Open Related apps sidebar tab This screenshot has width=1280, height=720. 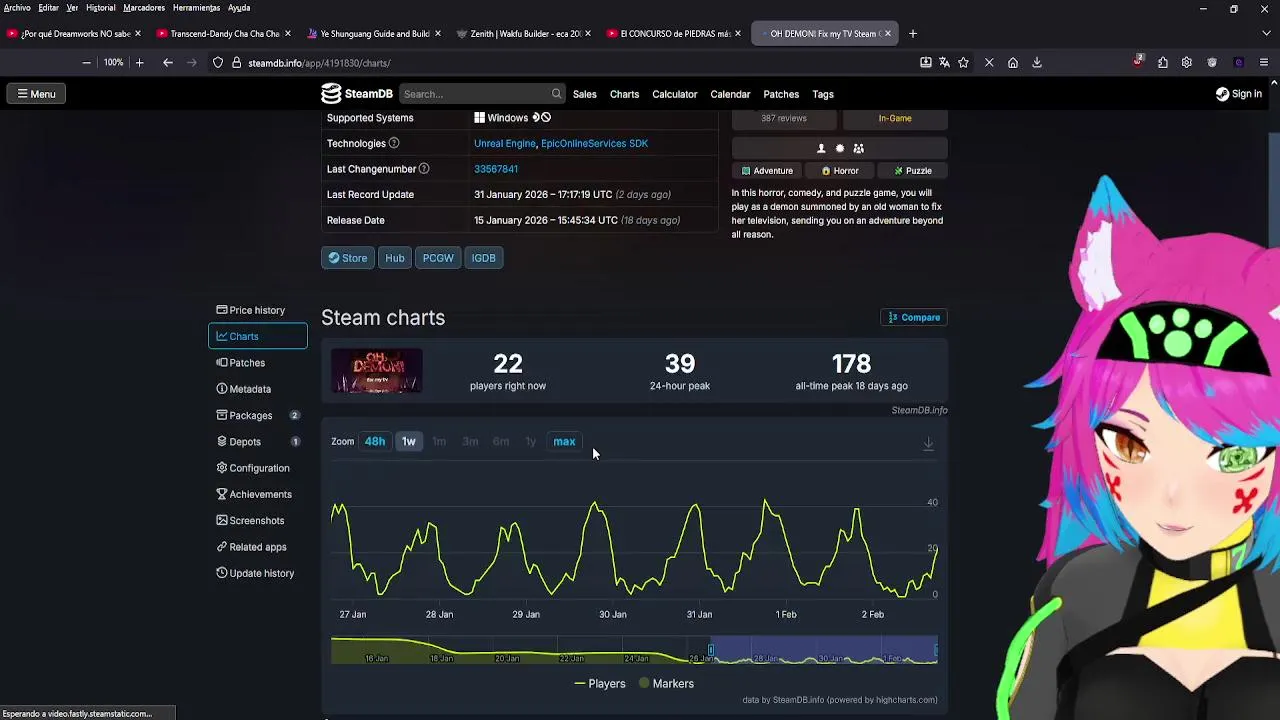(257, 547)
